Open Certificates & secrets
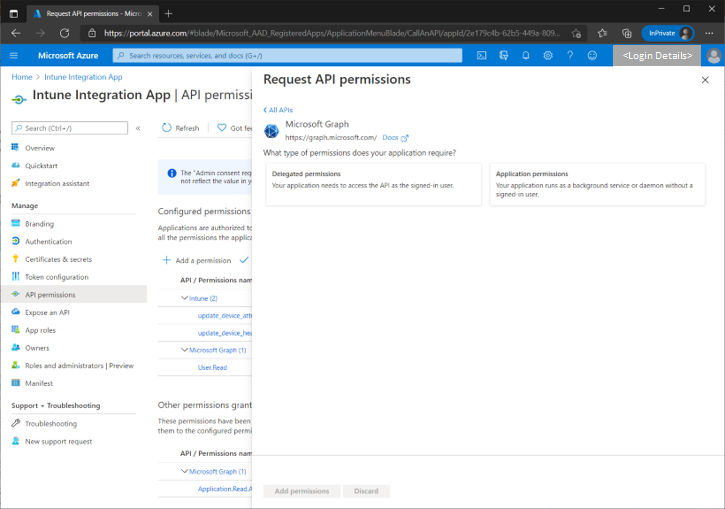 point(58,259)
